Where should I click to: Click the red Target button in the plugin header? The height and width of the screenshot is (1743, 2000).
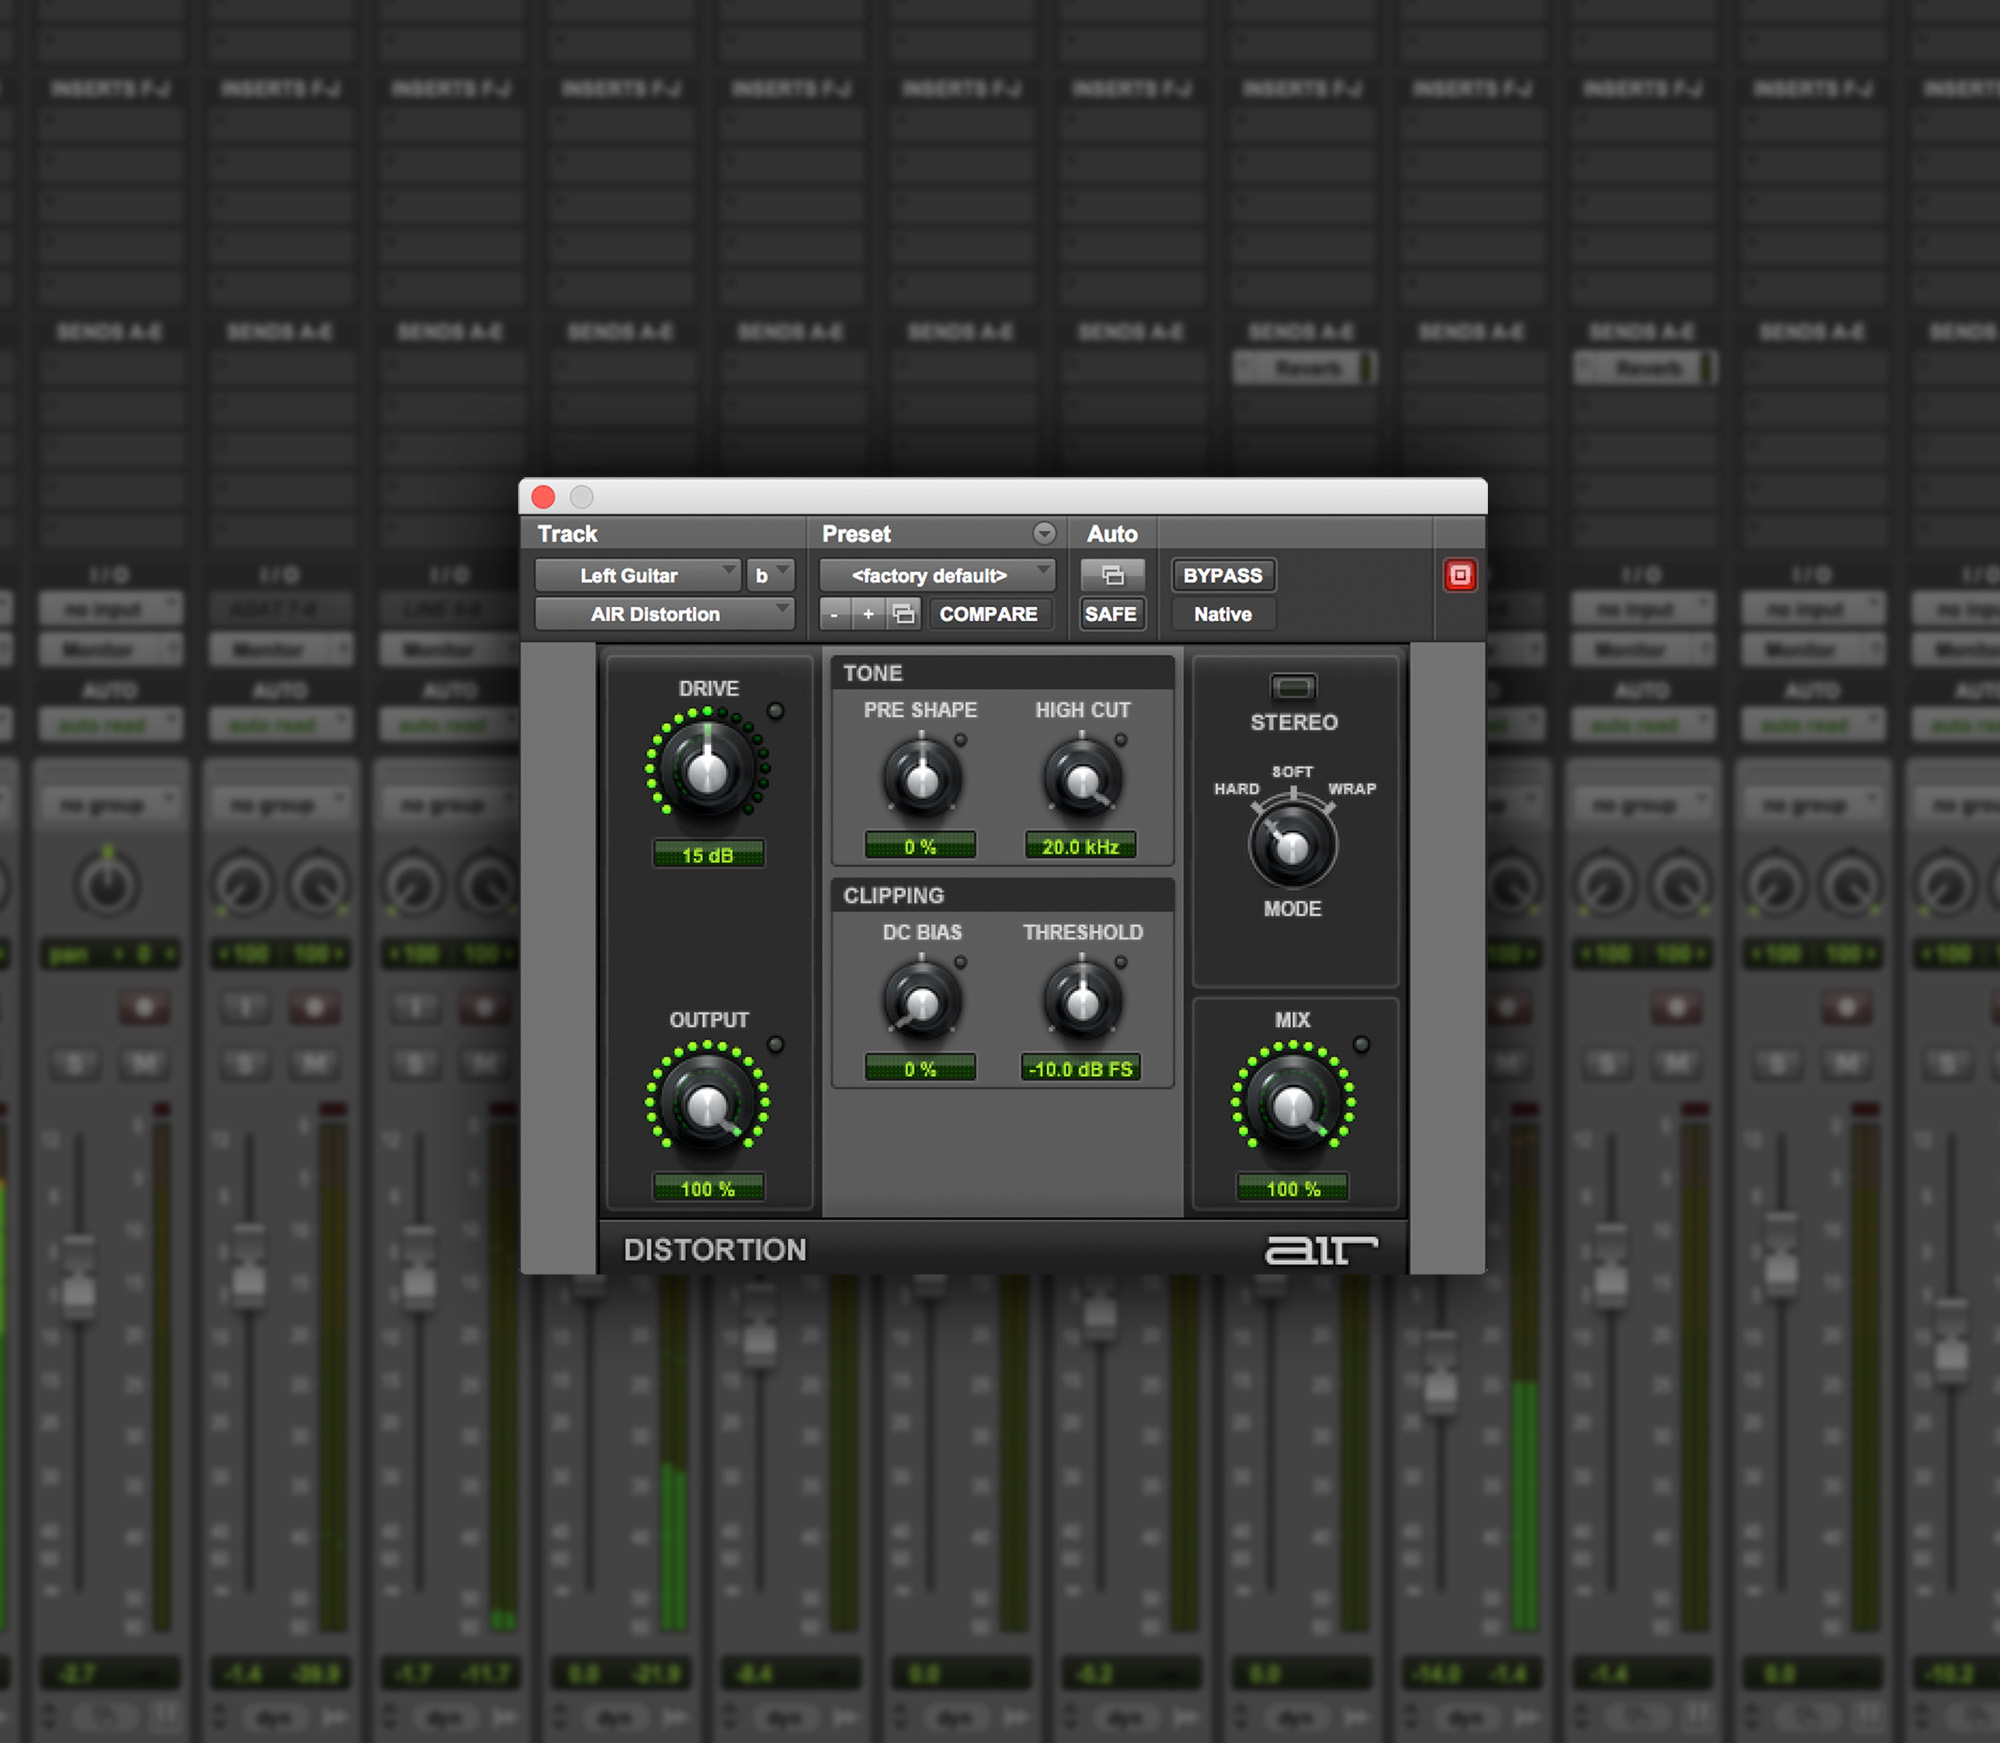point(1459,573)
